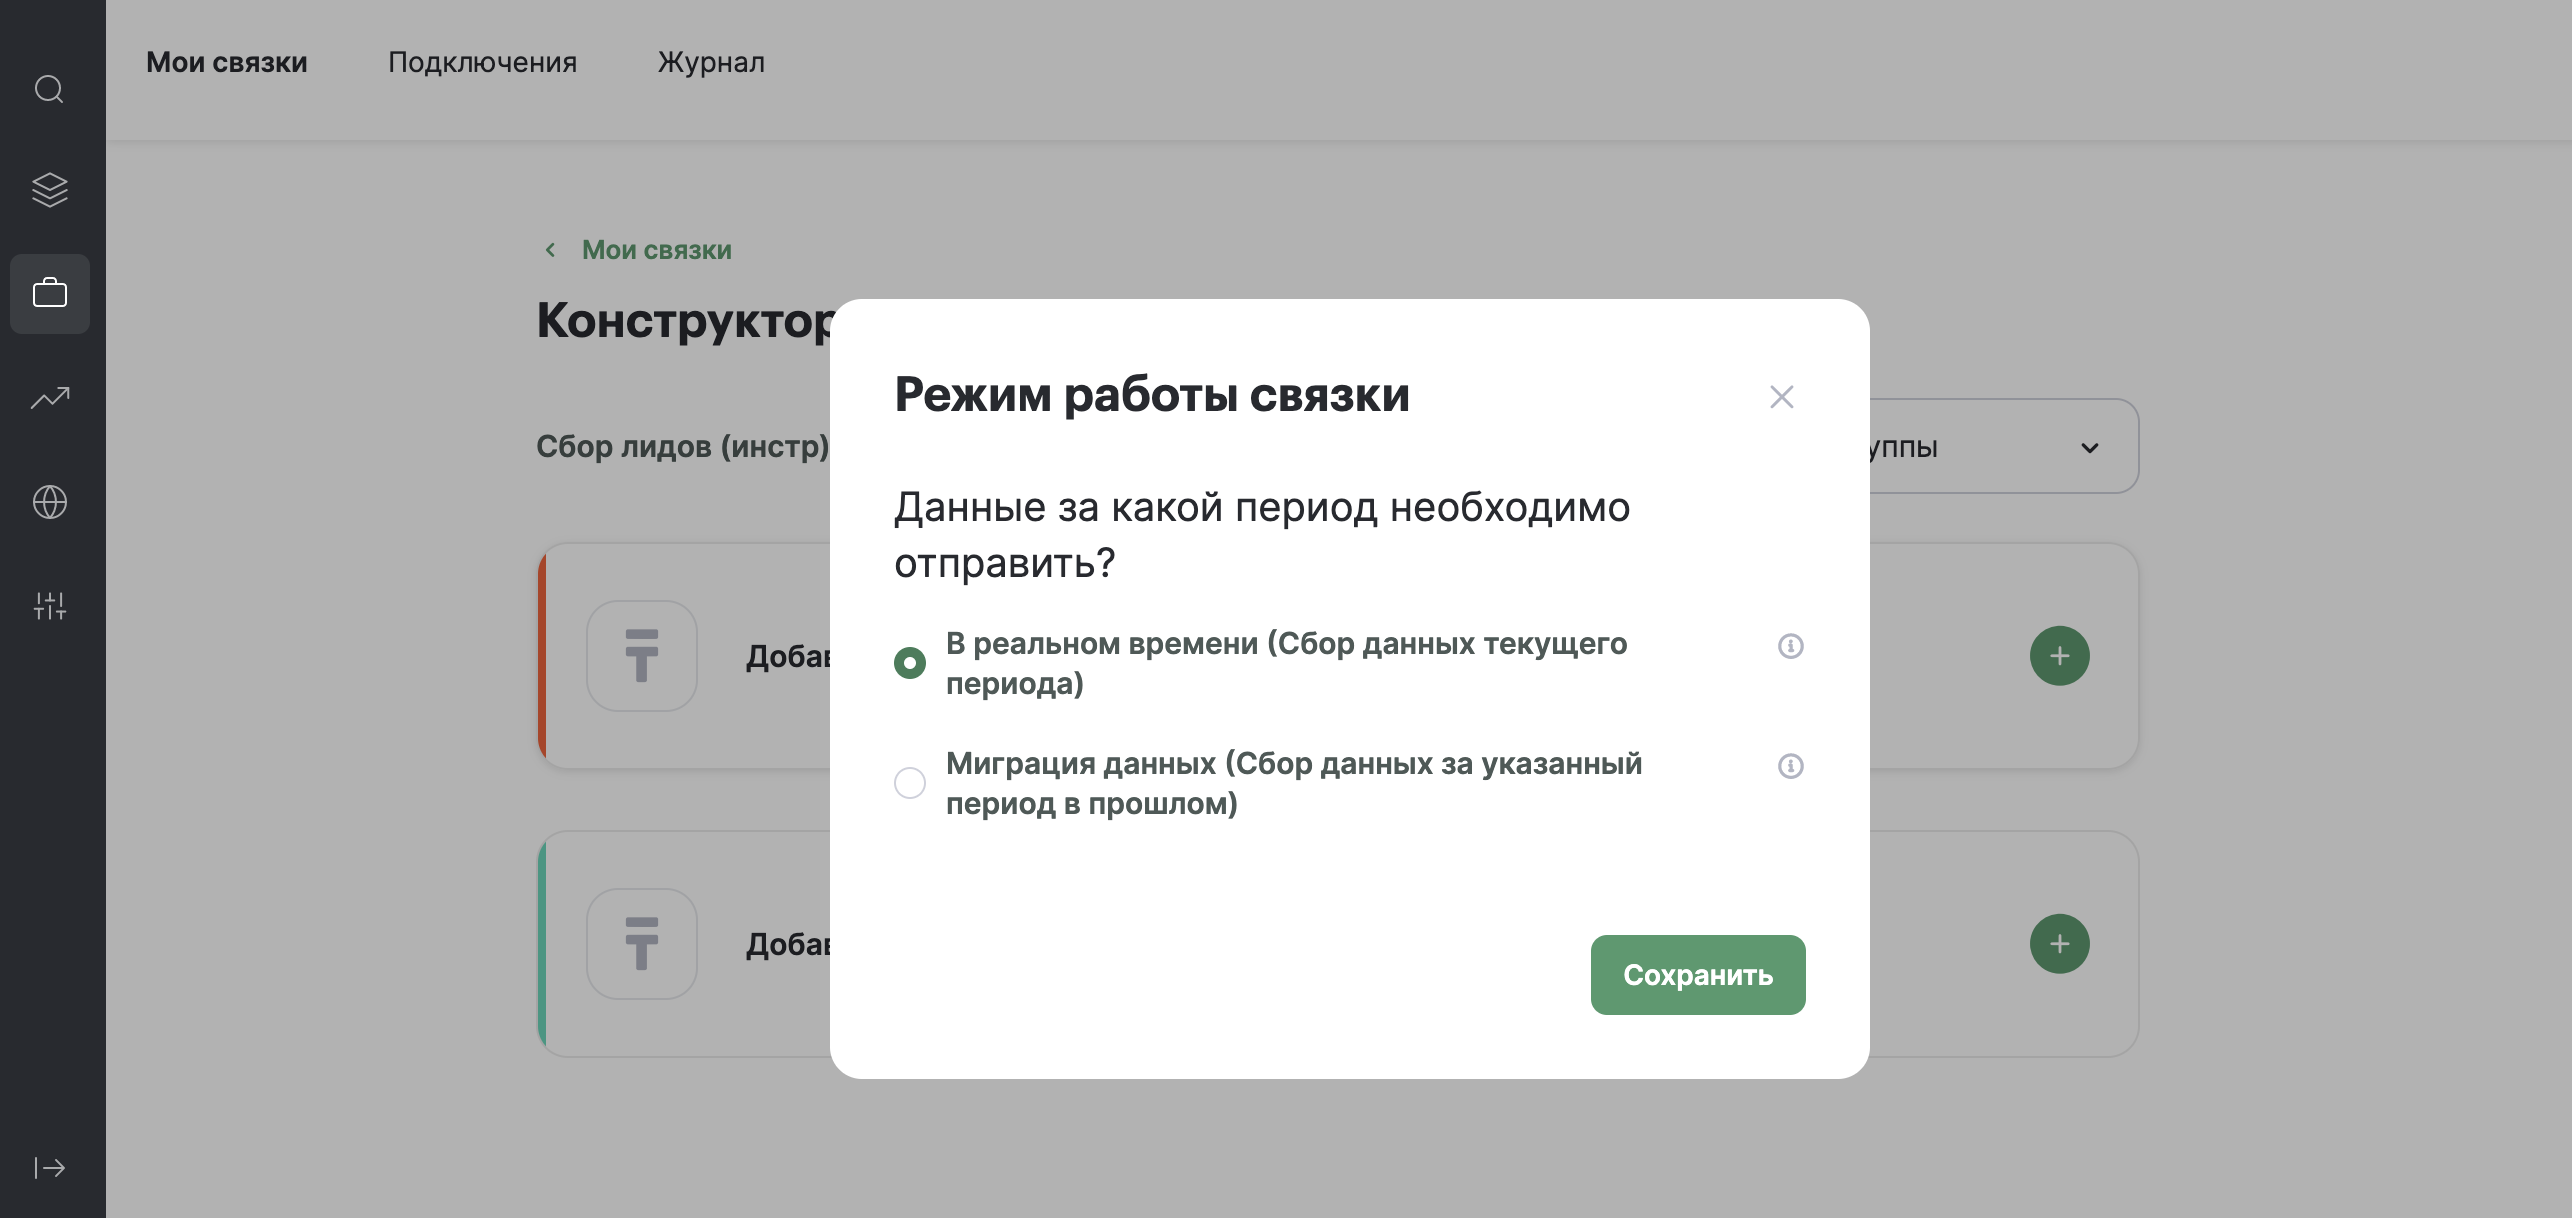The image size is (2572, 1218).
Task: Open the globe icon in the sidebar
Action: (50, 502)
